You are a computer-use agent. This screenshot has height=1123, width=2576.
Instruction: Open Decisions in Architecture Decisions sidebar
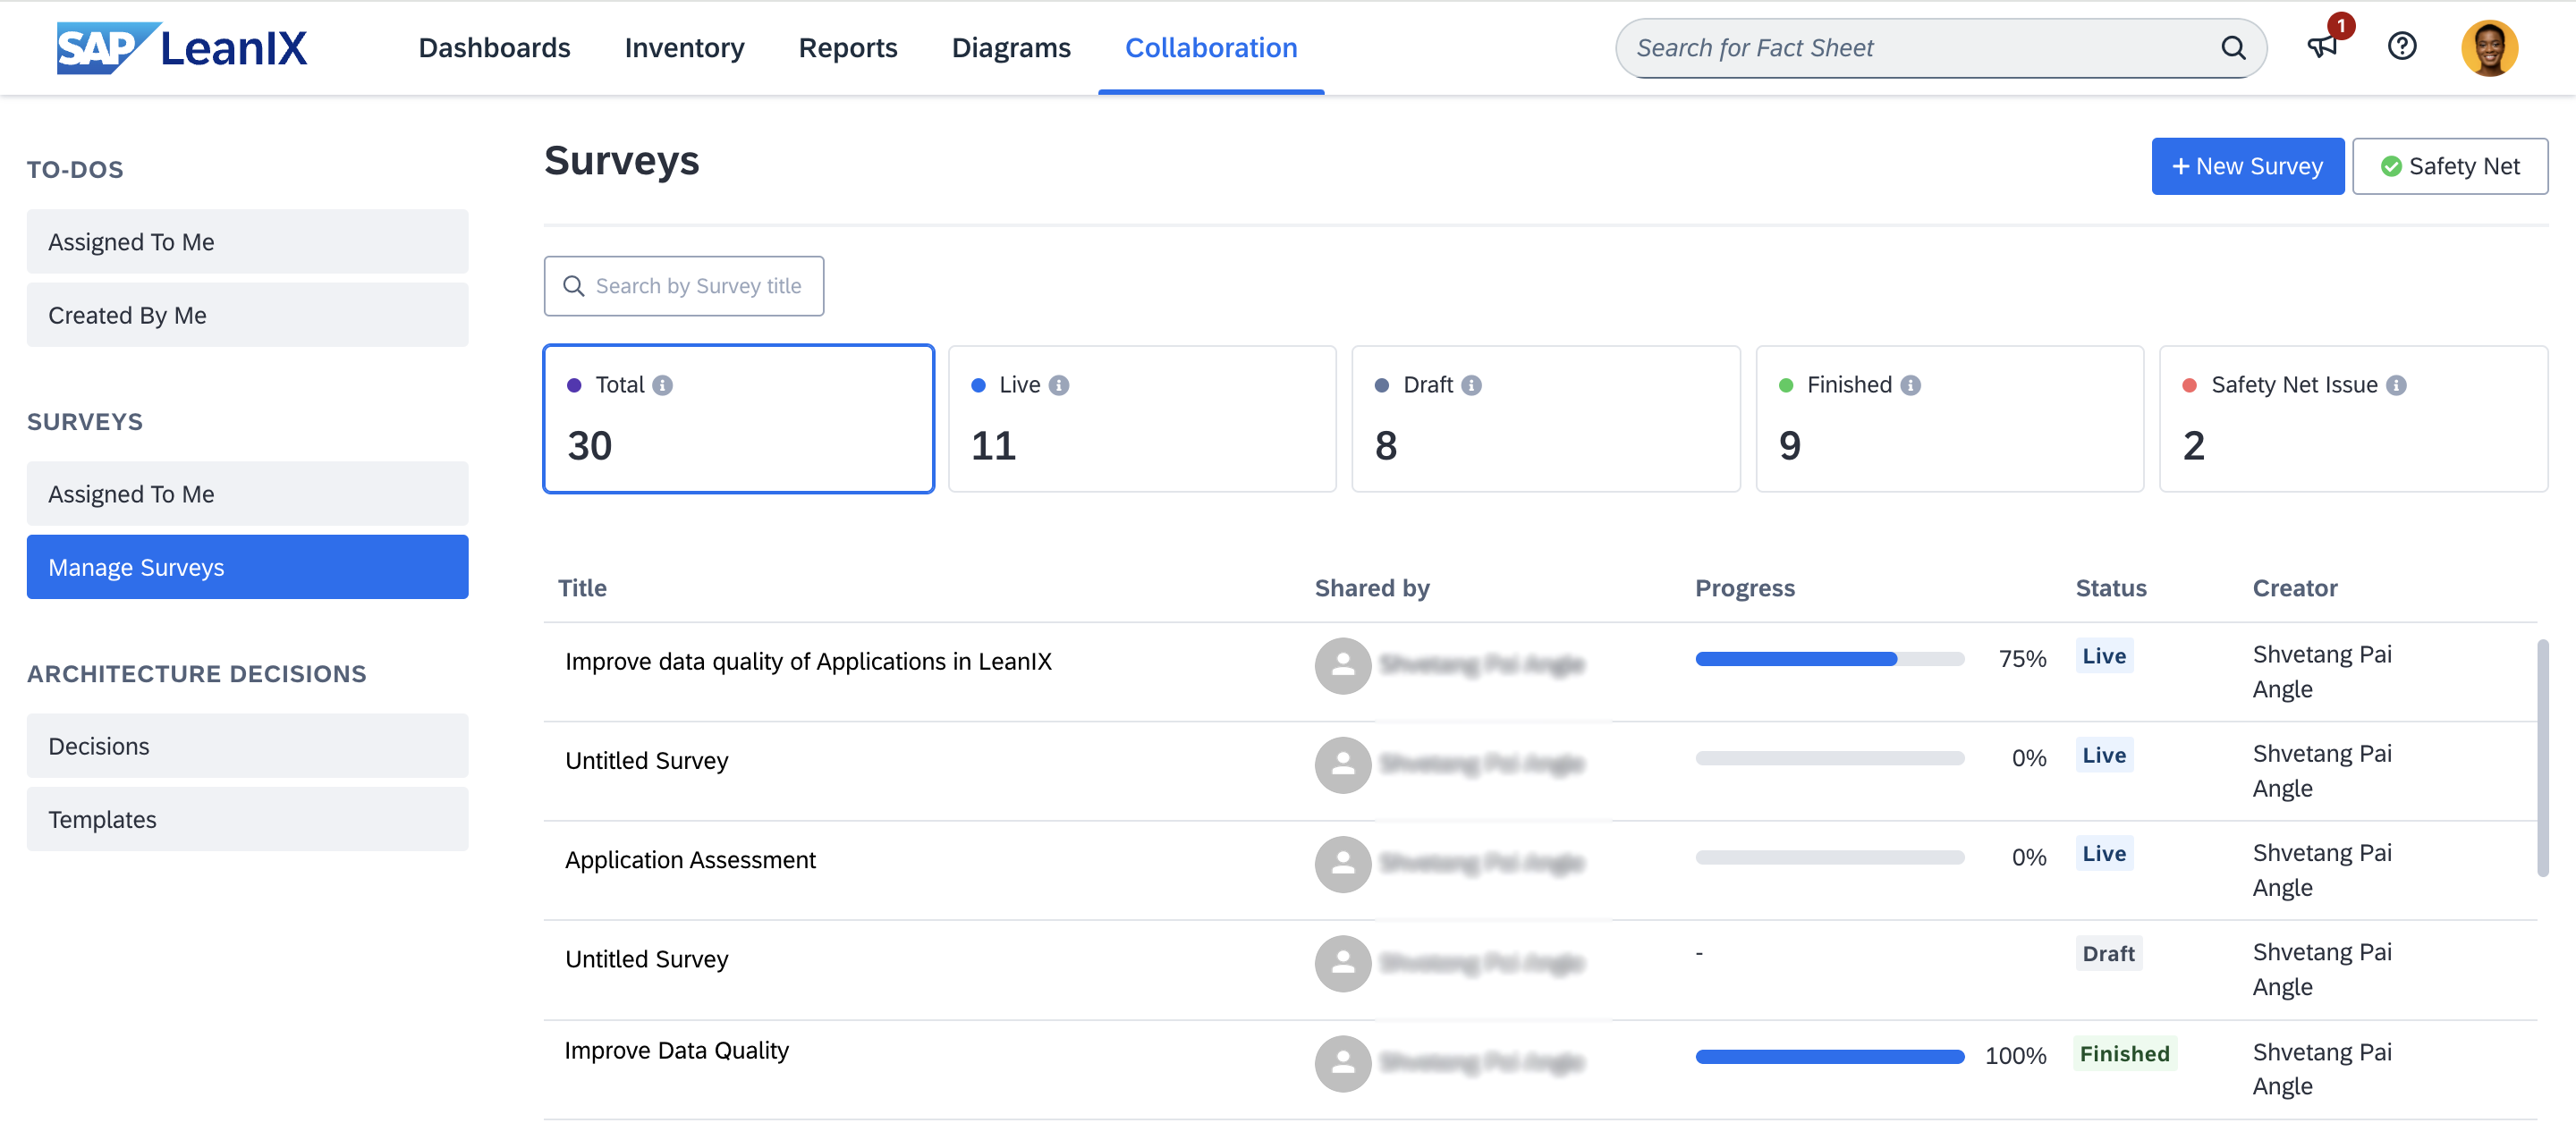tap(247, 746)
